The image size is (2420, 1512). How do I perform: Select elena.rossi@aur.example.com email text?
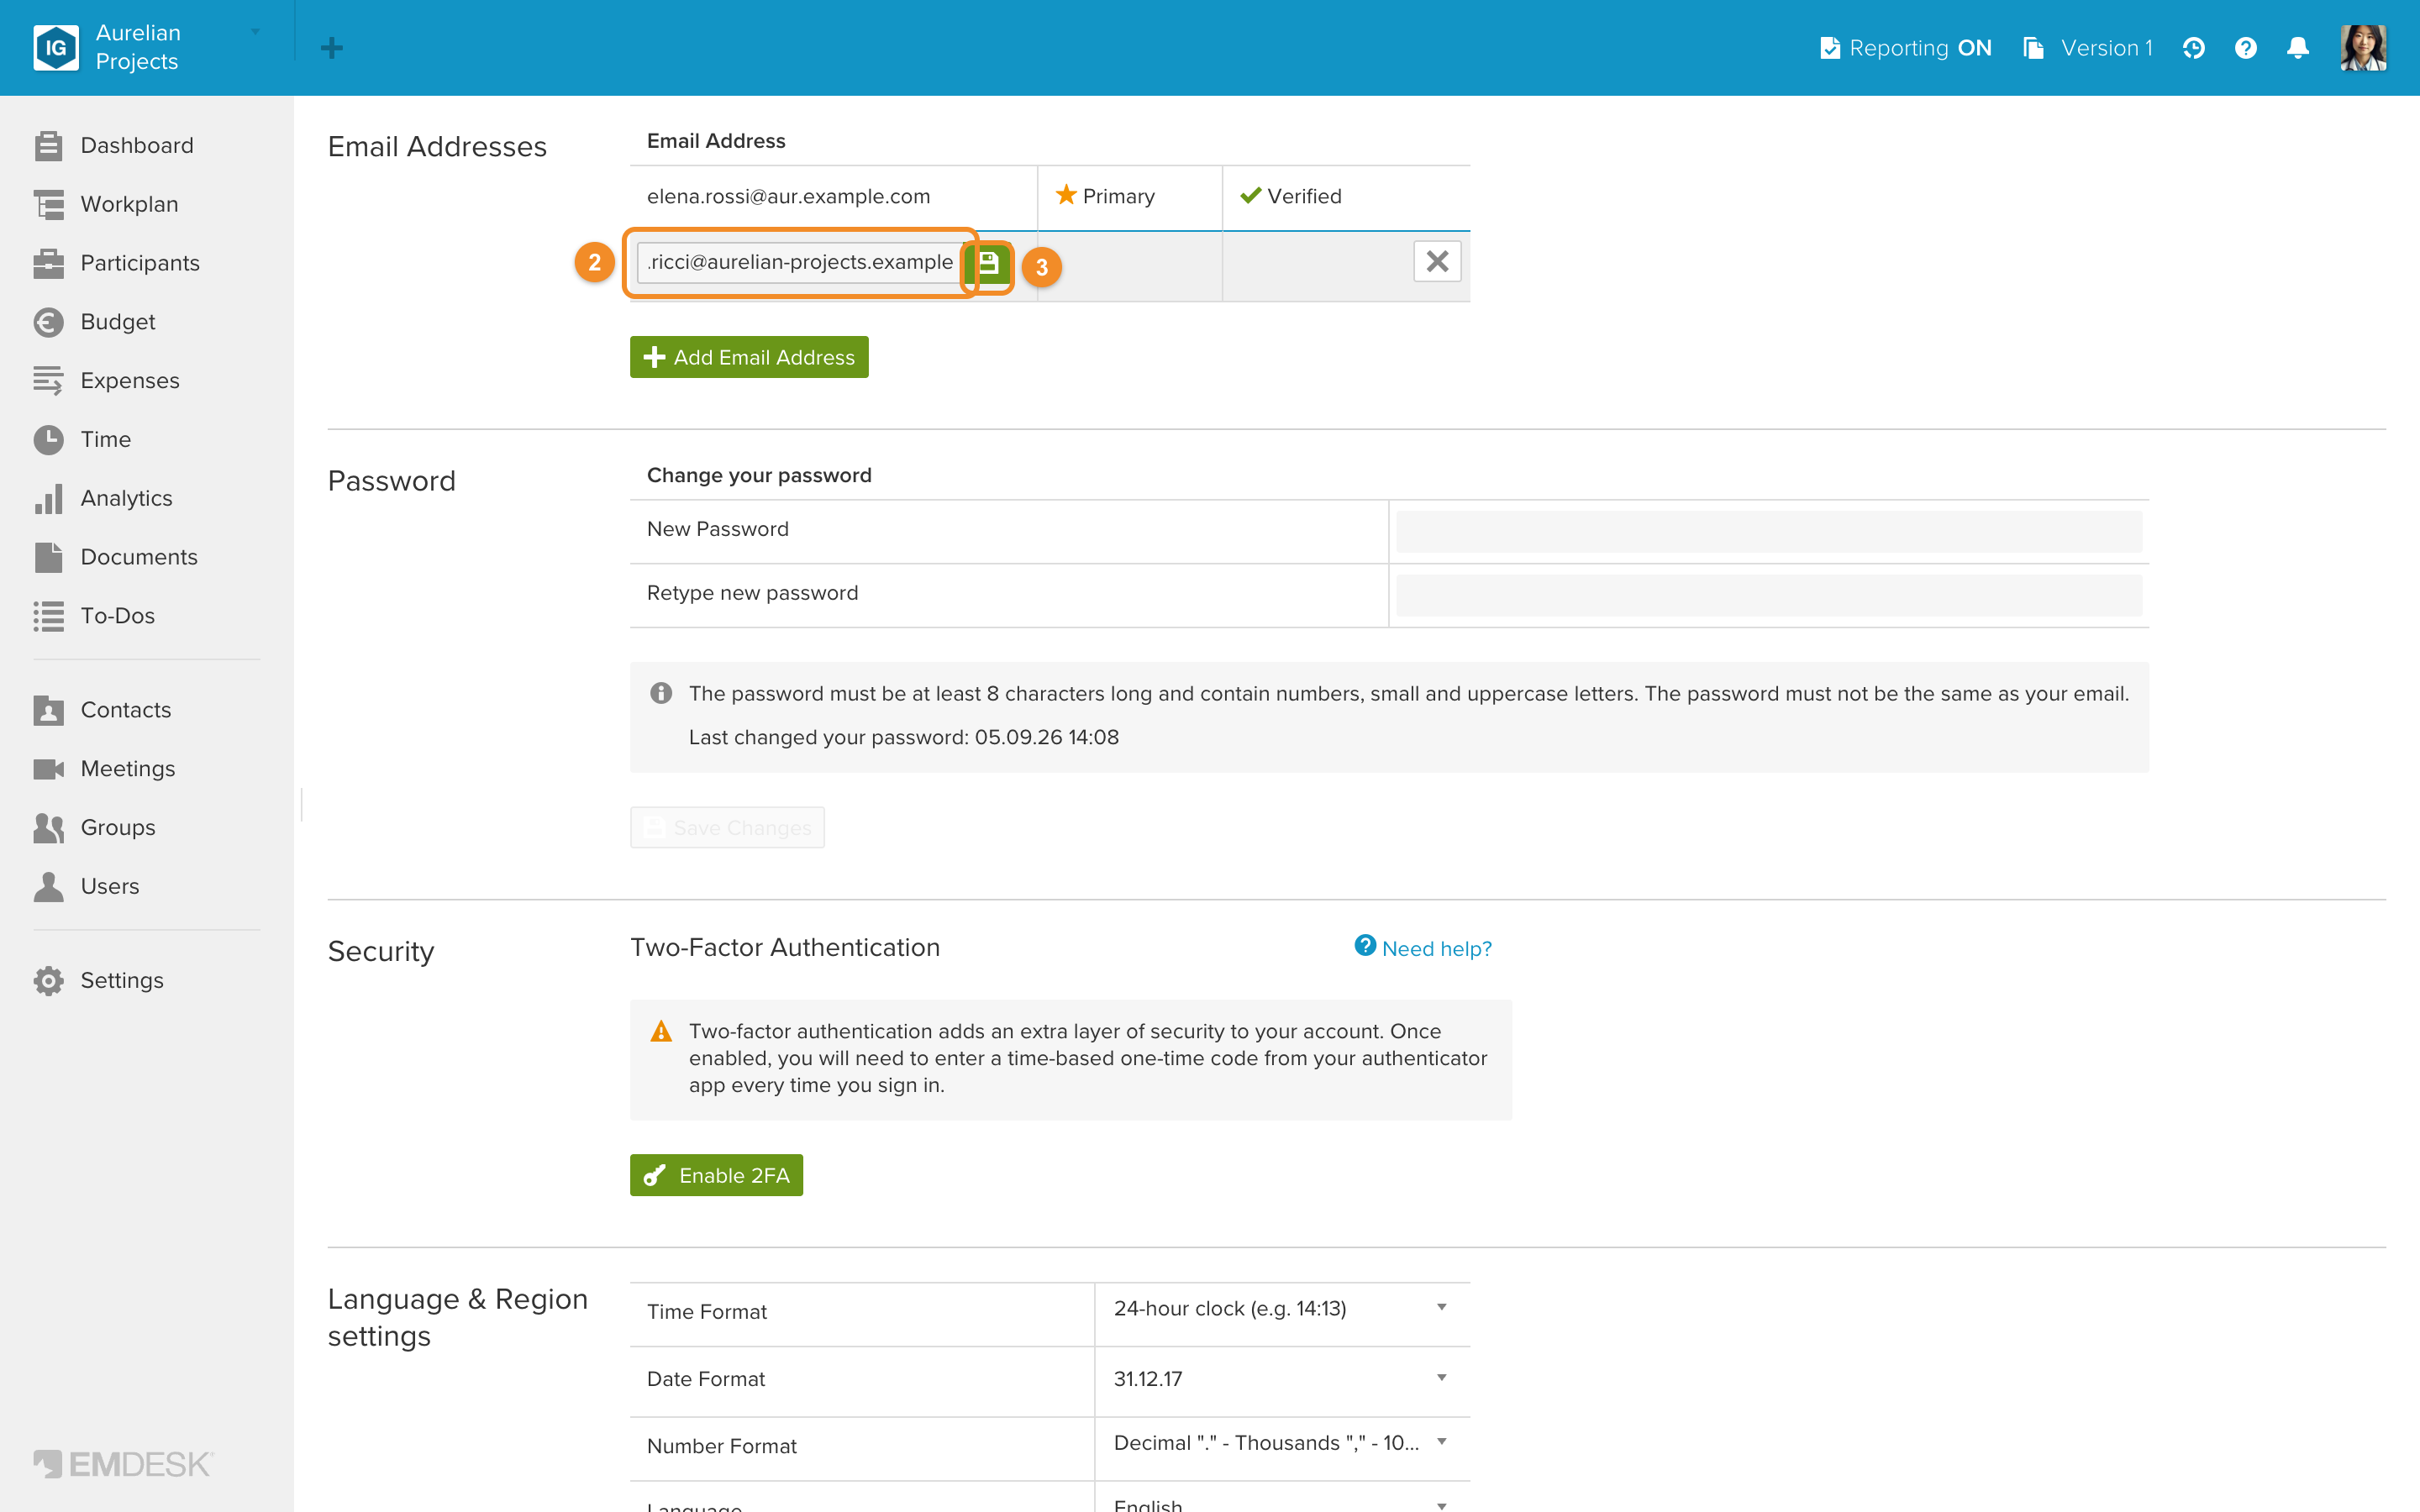788,197
